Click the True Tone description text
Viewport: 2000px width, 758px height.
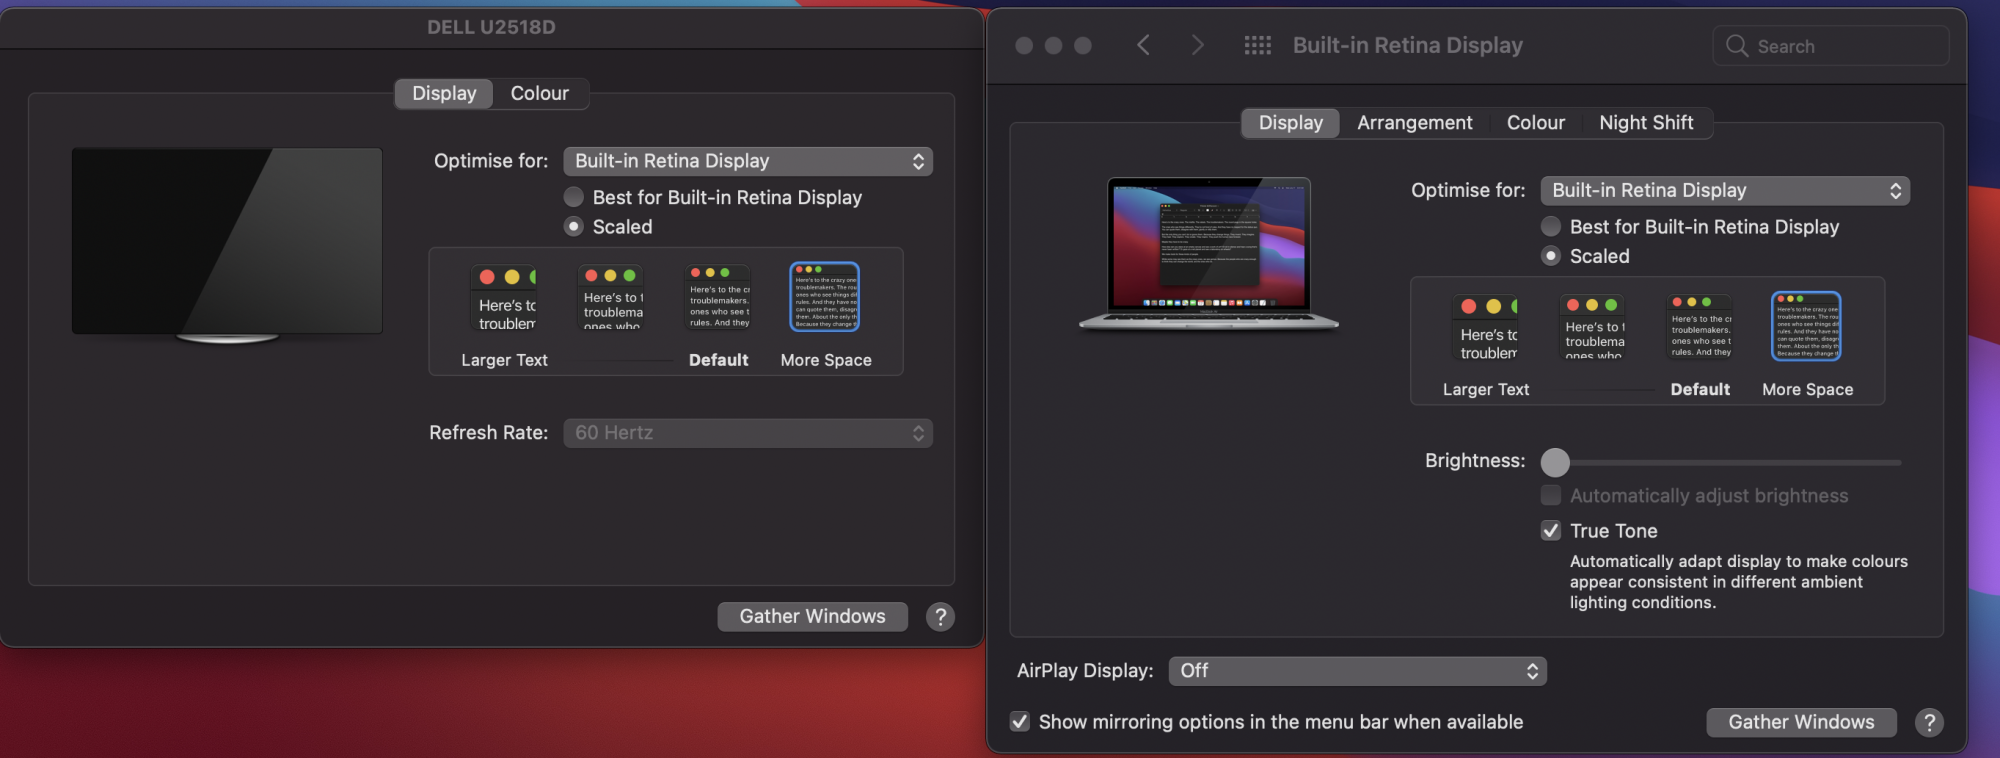1739,582
